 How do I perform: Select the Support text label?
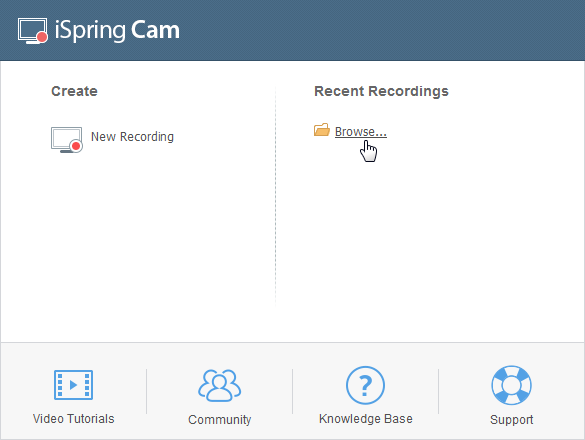click(x=512, y=419)
